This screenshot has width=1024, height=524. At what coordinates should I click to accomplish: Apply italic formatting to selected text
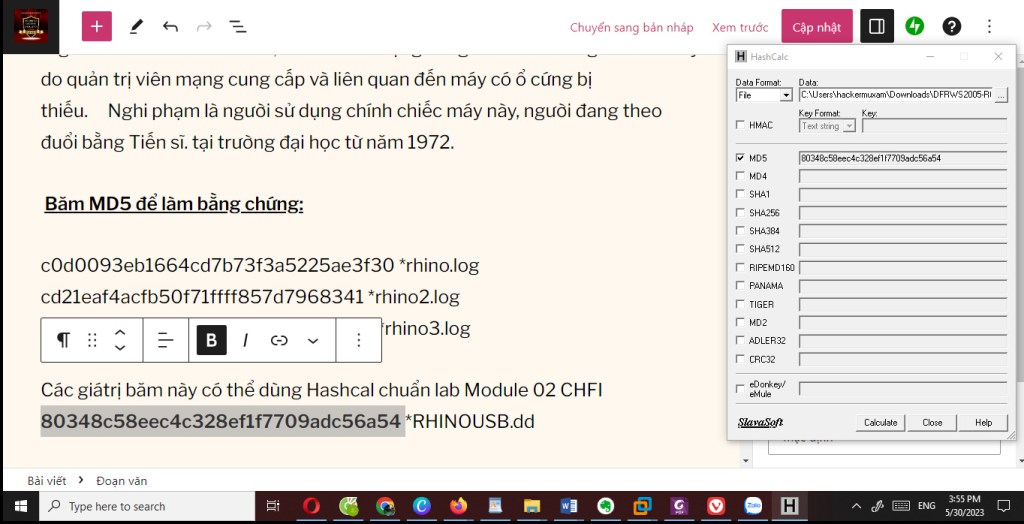[245, 340]
